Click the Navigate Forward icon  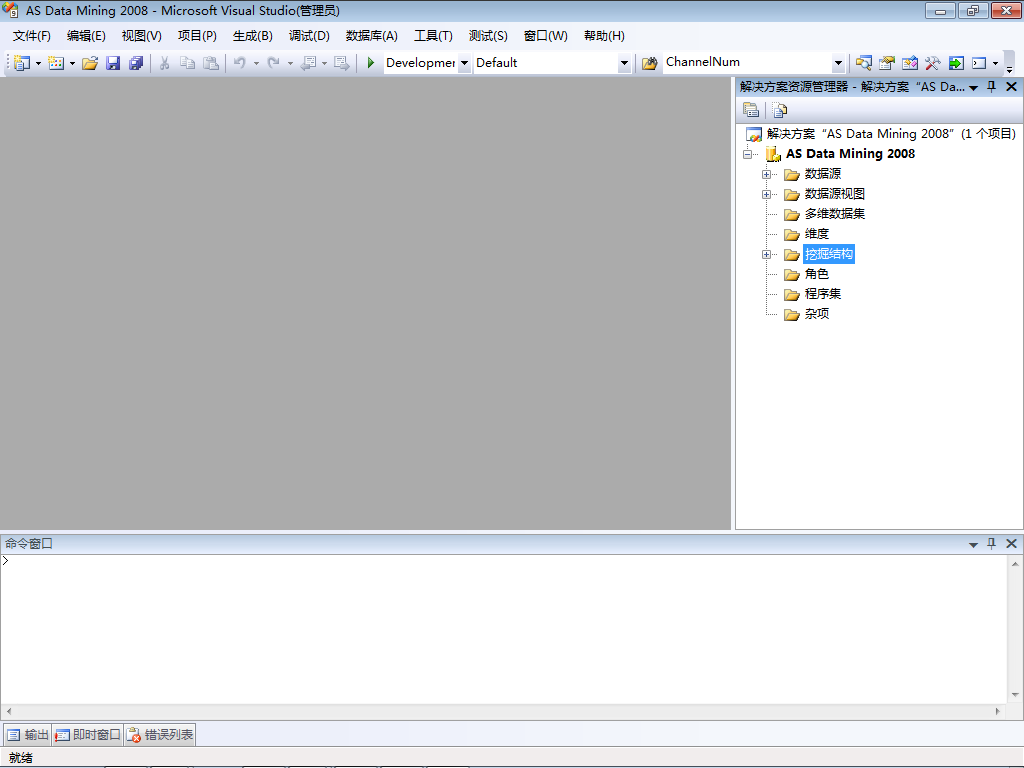click(342, 63)
